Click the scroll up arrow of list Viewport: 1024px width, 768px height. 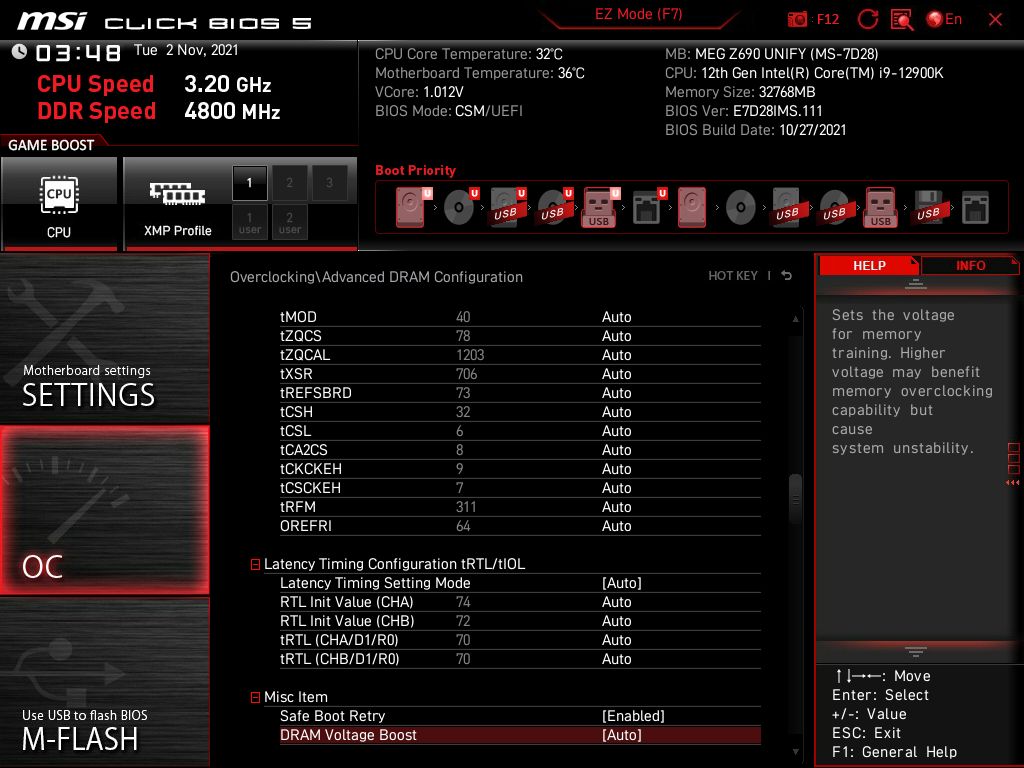(795, 319)
